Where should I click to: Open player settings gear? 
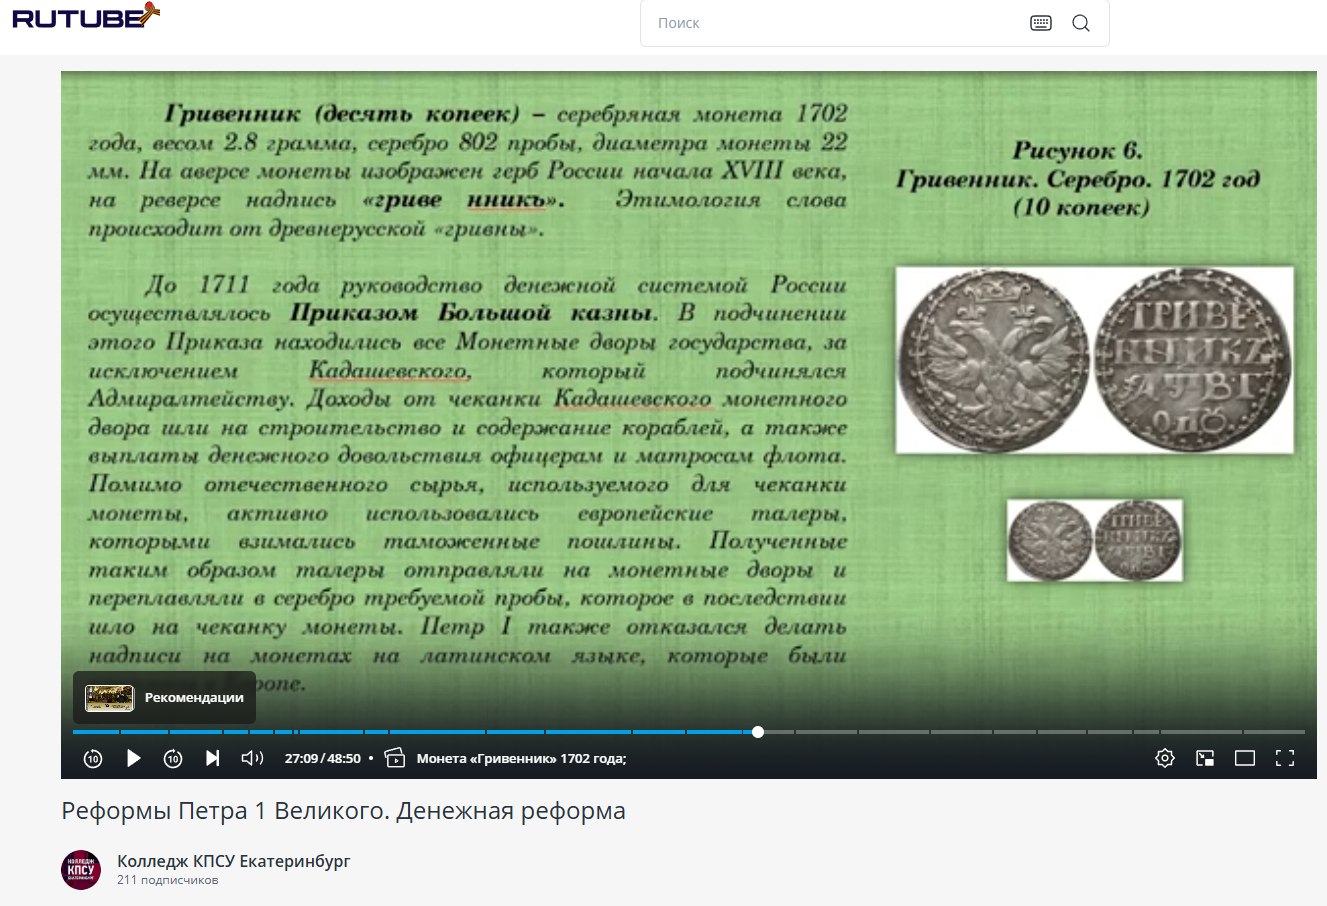pos(1165,758)
